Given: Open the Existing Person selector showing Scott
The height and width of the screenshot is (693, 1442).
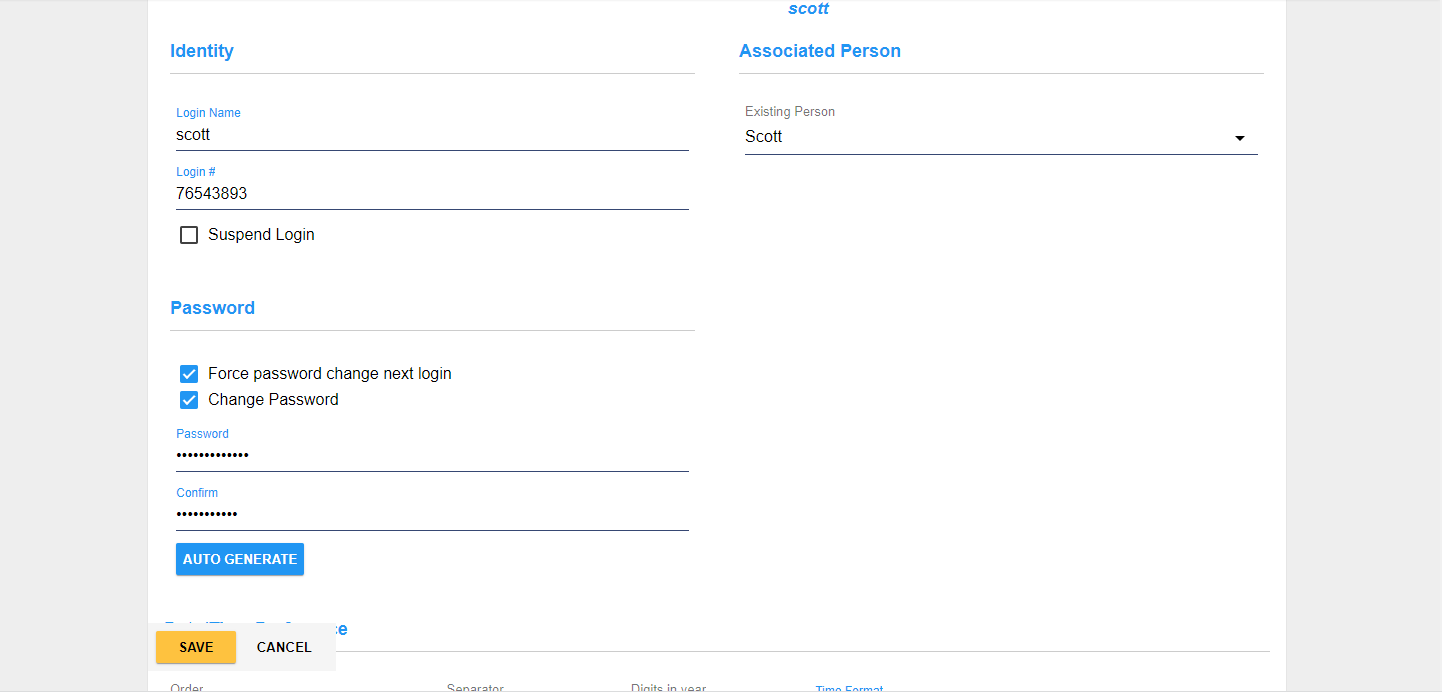Looking at the screenshot, I should point(990,137).
